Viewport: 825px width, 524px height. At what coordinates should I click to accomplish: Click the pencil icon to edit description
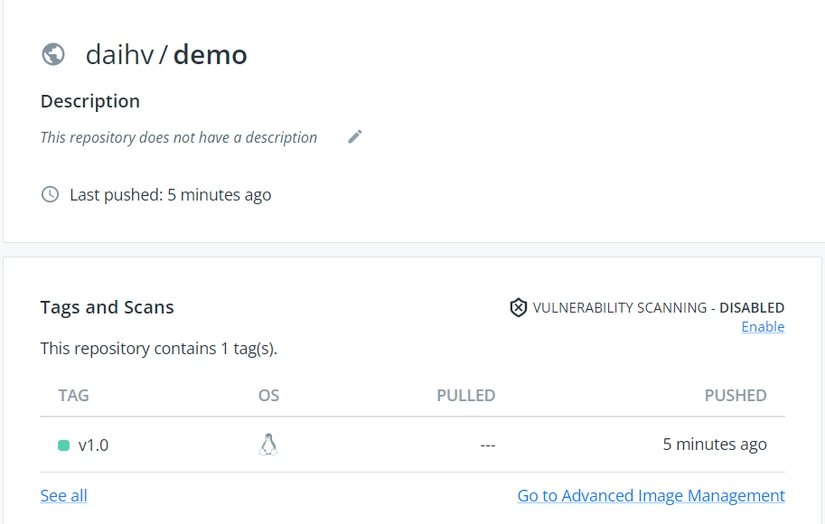pyautogui.click(x=355, y=137)
